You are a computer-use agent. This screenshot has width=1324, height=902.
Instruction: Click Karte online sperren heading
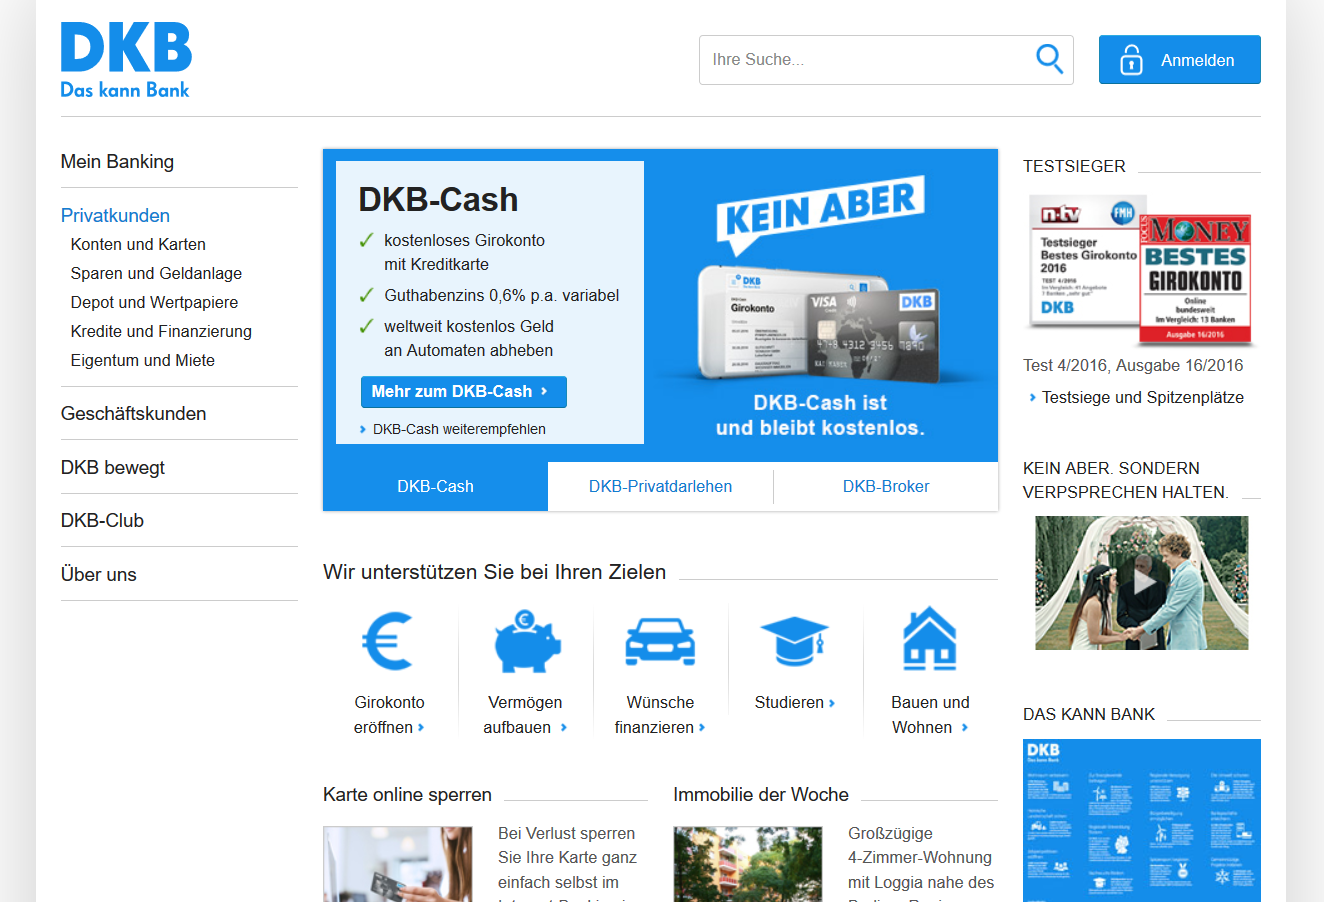[x=407, y=794]
